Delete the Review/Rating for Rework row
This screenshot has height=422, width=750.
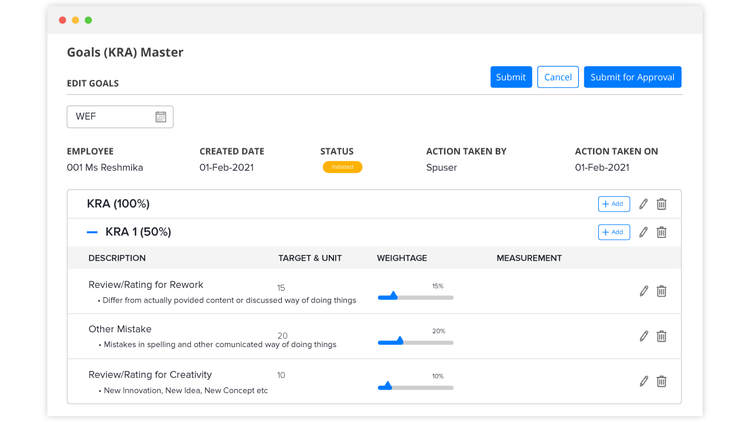pyautogui.click(x=662, y=291)
